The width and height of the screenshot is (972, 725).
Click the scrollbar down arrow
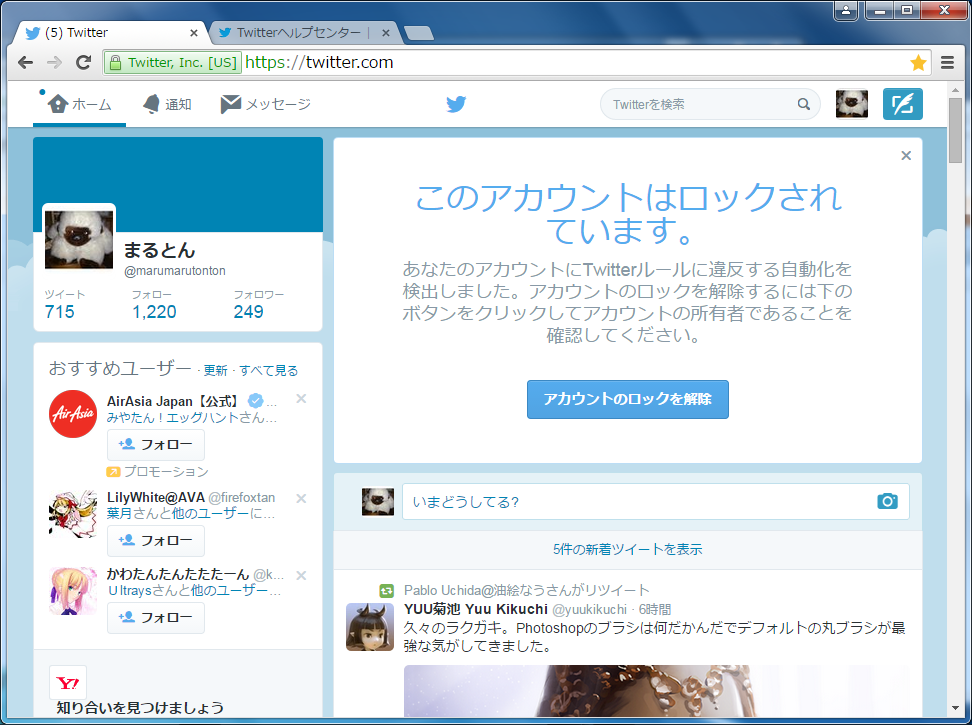pos(955,708)
